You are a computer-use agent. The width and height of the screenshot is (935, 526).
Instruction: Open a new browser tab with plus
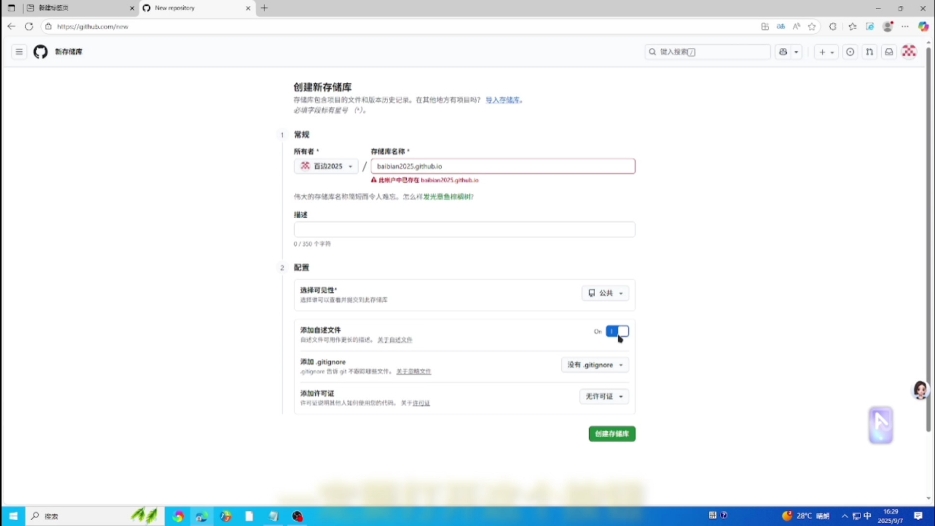pyautogui.click(x=264, y=8)
